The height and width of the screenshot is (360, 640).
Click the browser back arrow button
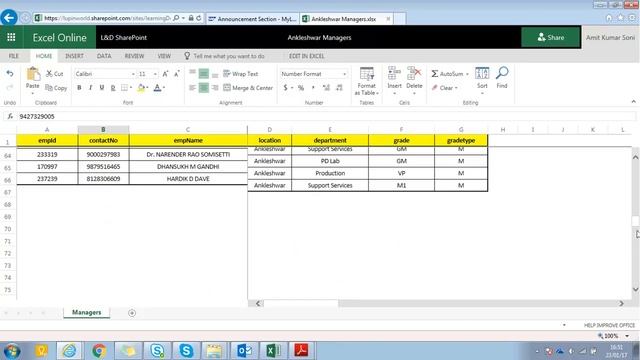tap(9, 18)
